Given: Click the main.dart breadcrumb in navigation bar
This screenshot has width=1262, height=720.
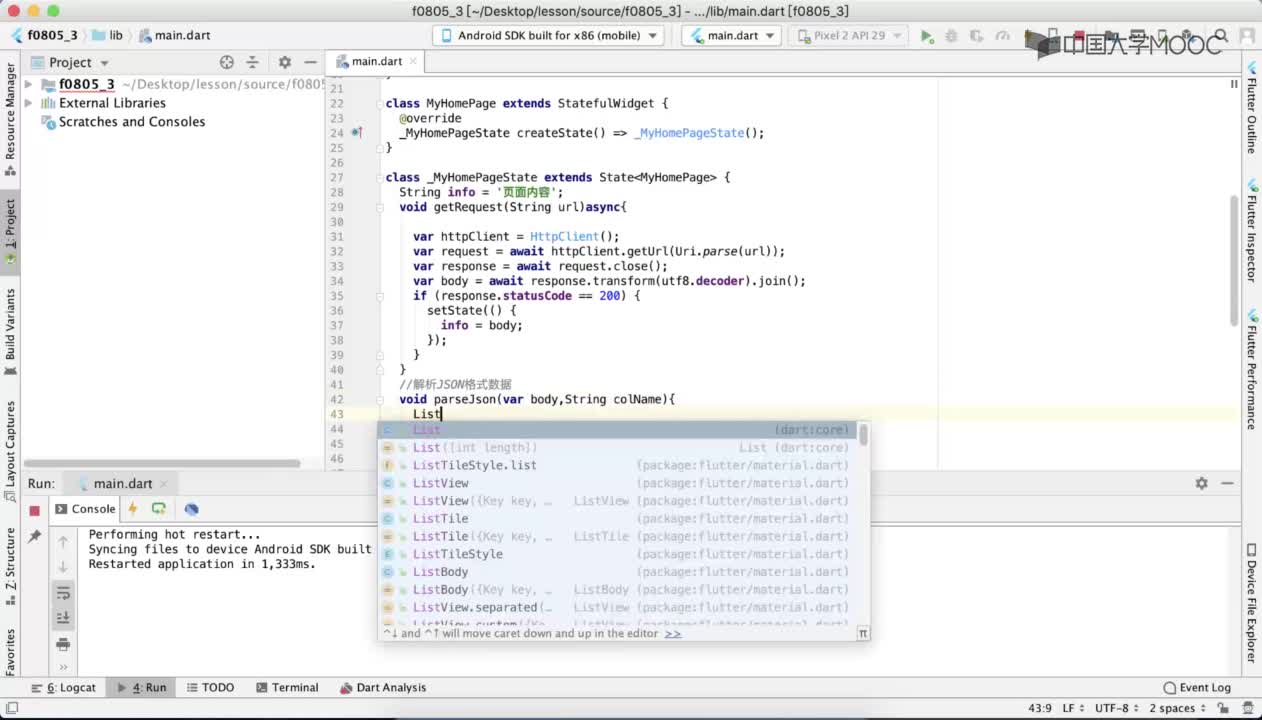Looking at the screenshot, I should click(x=174, y=35).
